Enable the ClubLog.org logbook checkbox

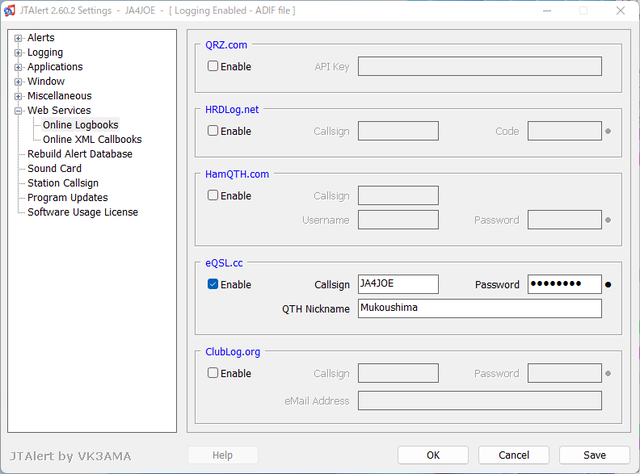click(x=213, y=373)
